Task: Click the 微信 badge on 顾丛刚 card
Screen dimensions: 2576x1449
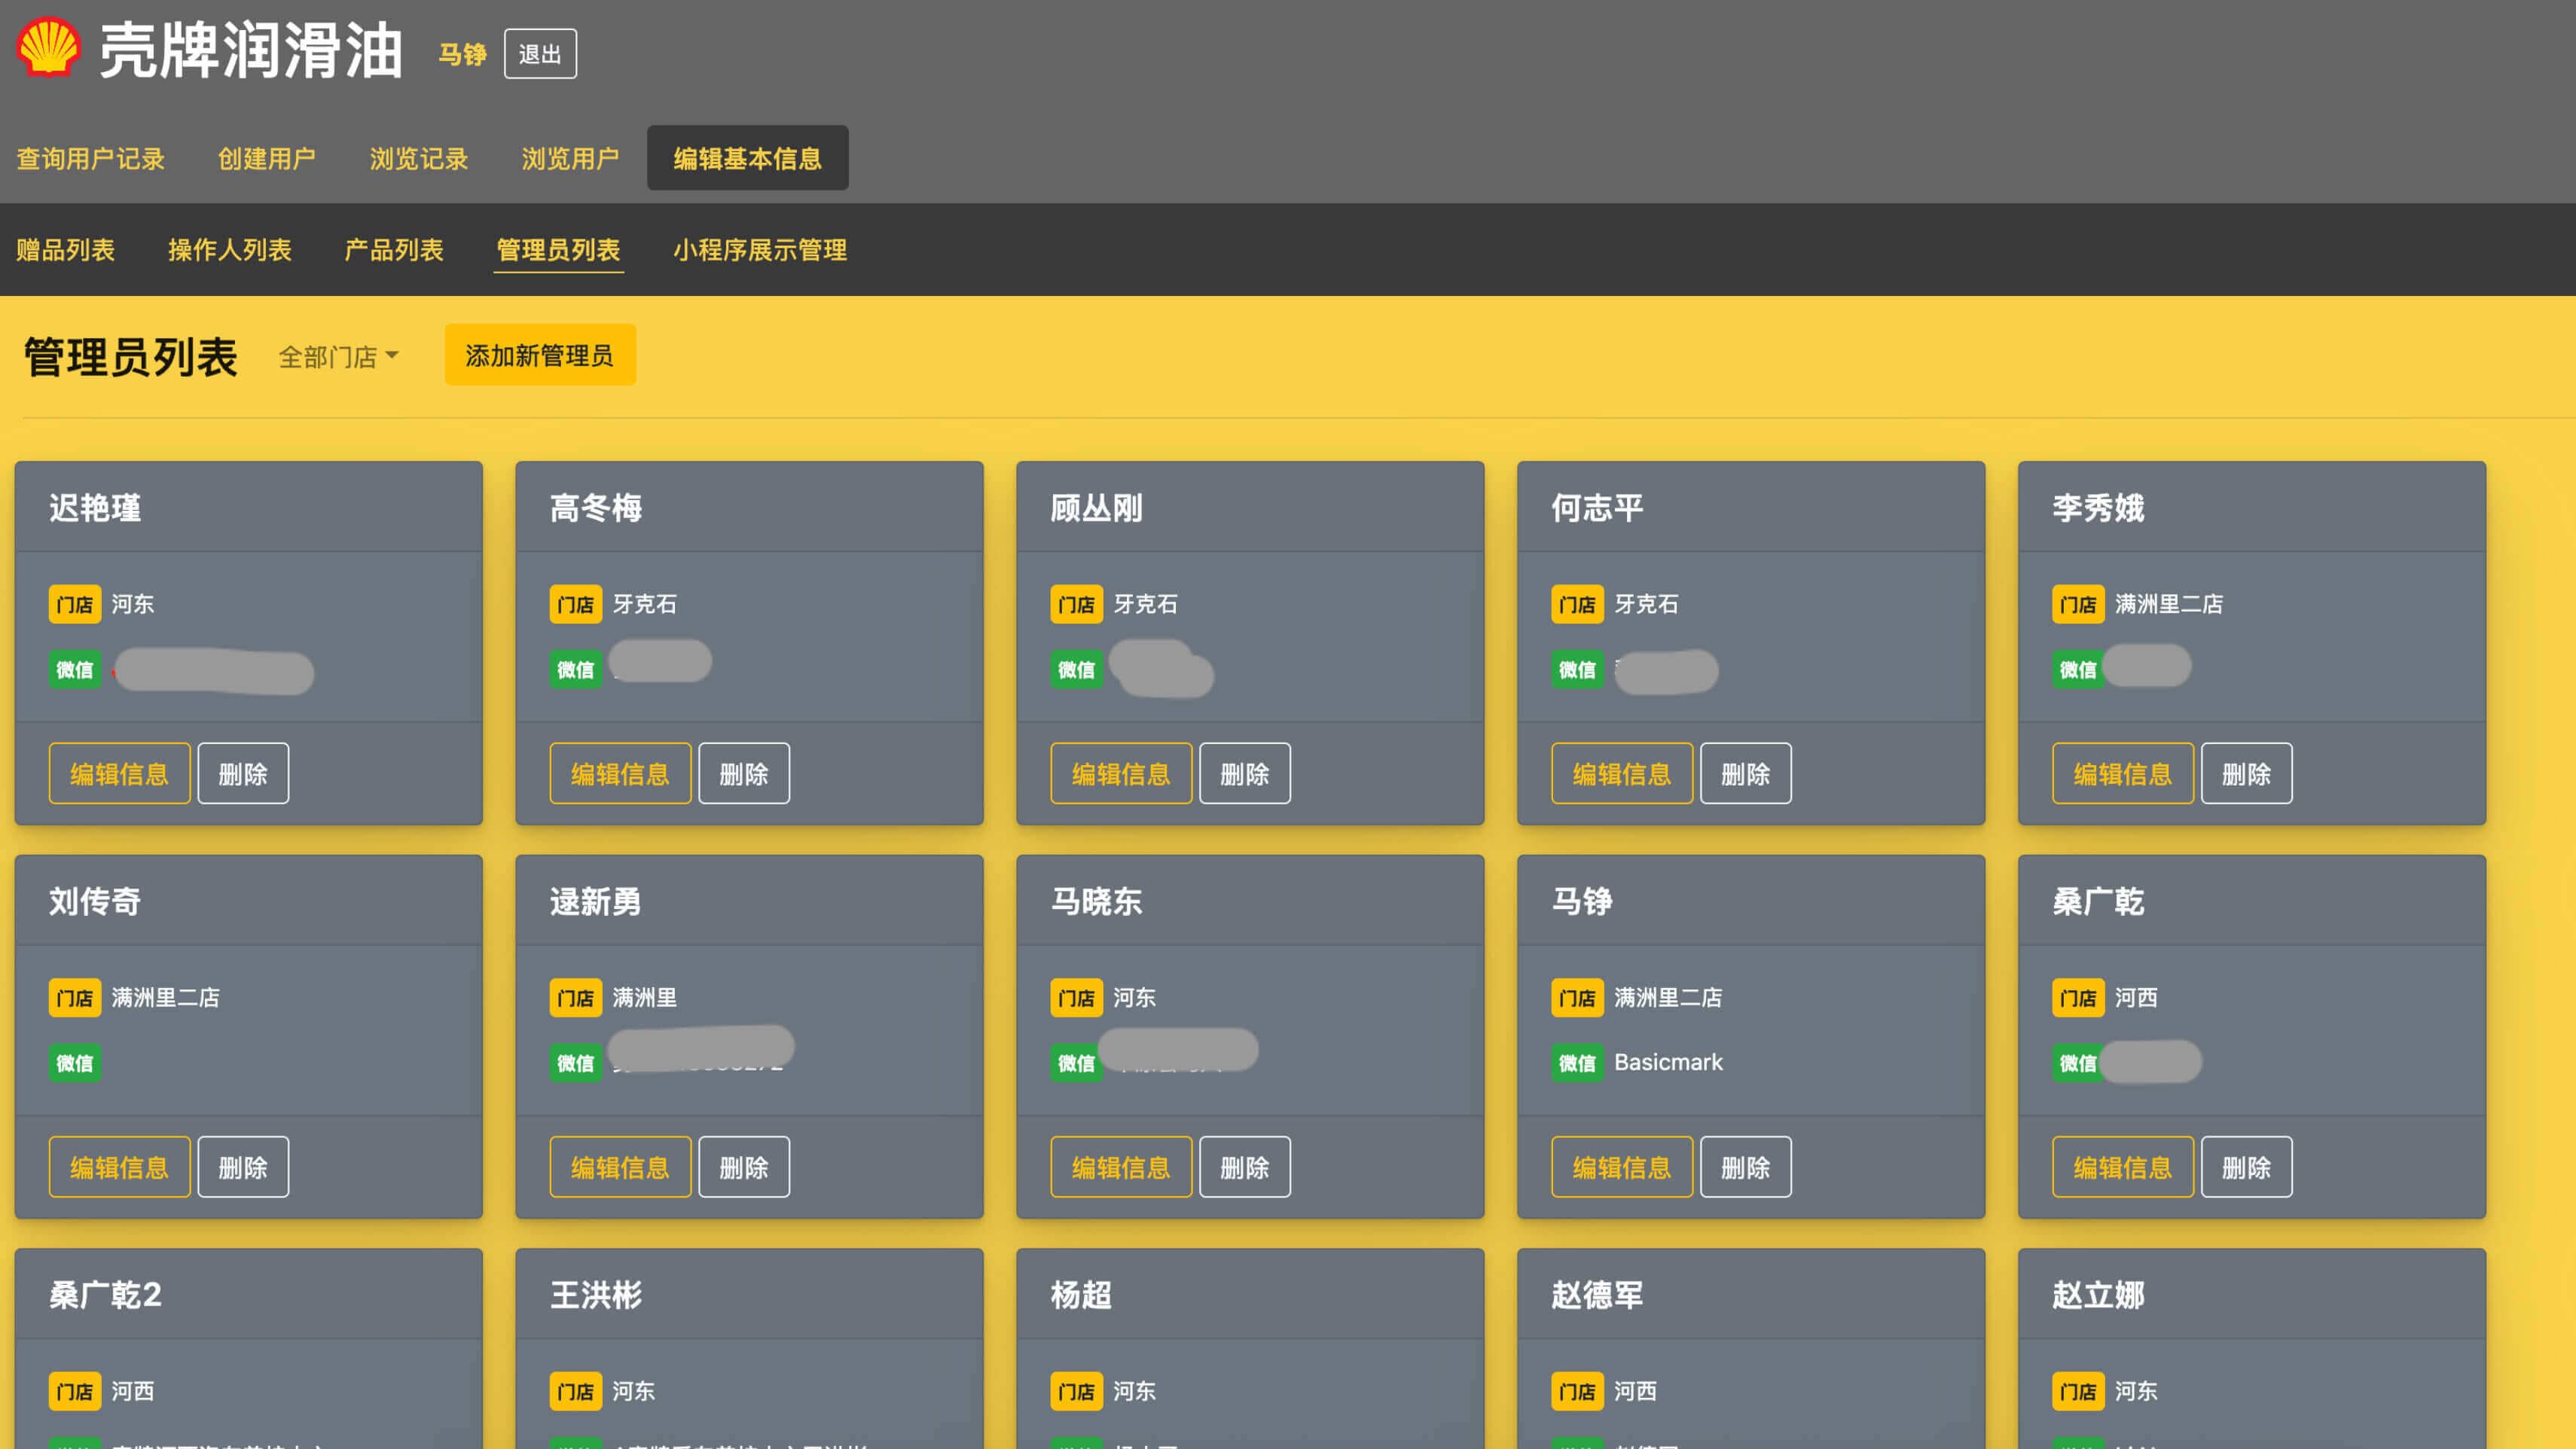Action: 1076,669
